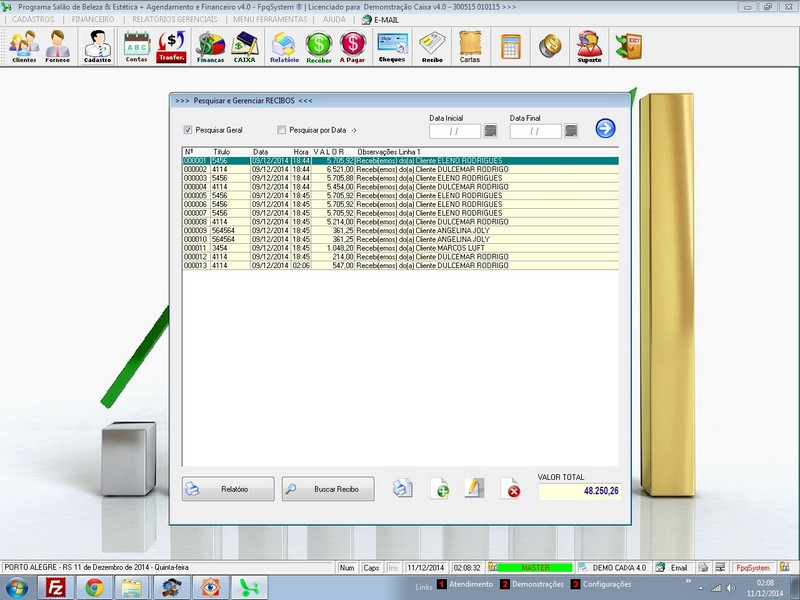Open the AJUDA menu
Image resolution: width=800 pixels, height=600 pixels.
pyautogui.click(x=334, y=19)
